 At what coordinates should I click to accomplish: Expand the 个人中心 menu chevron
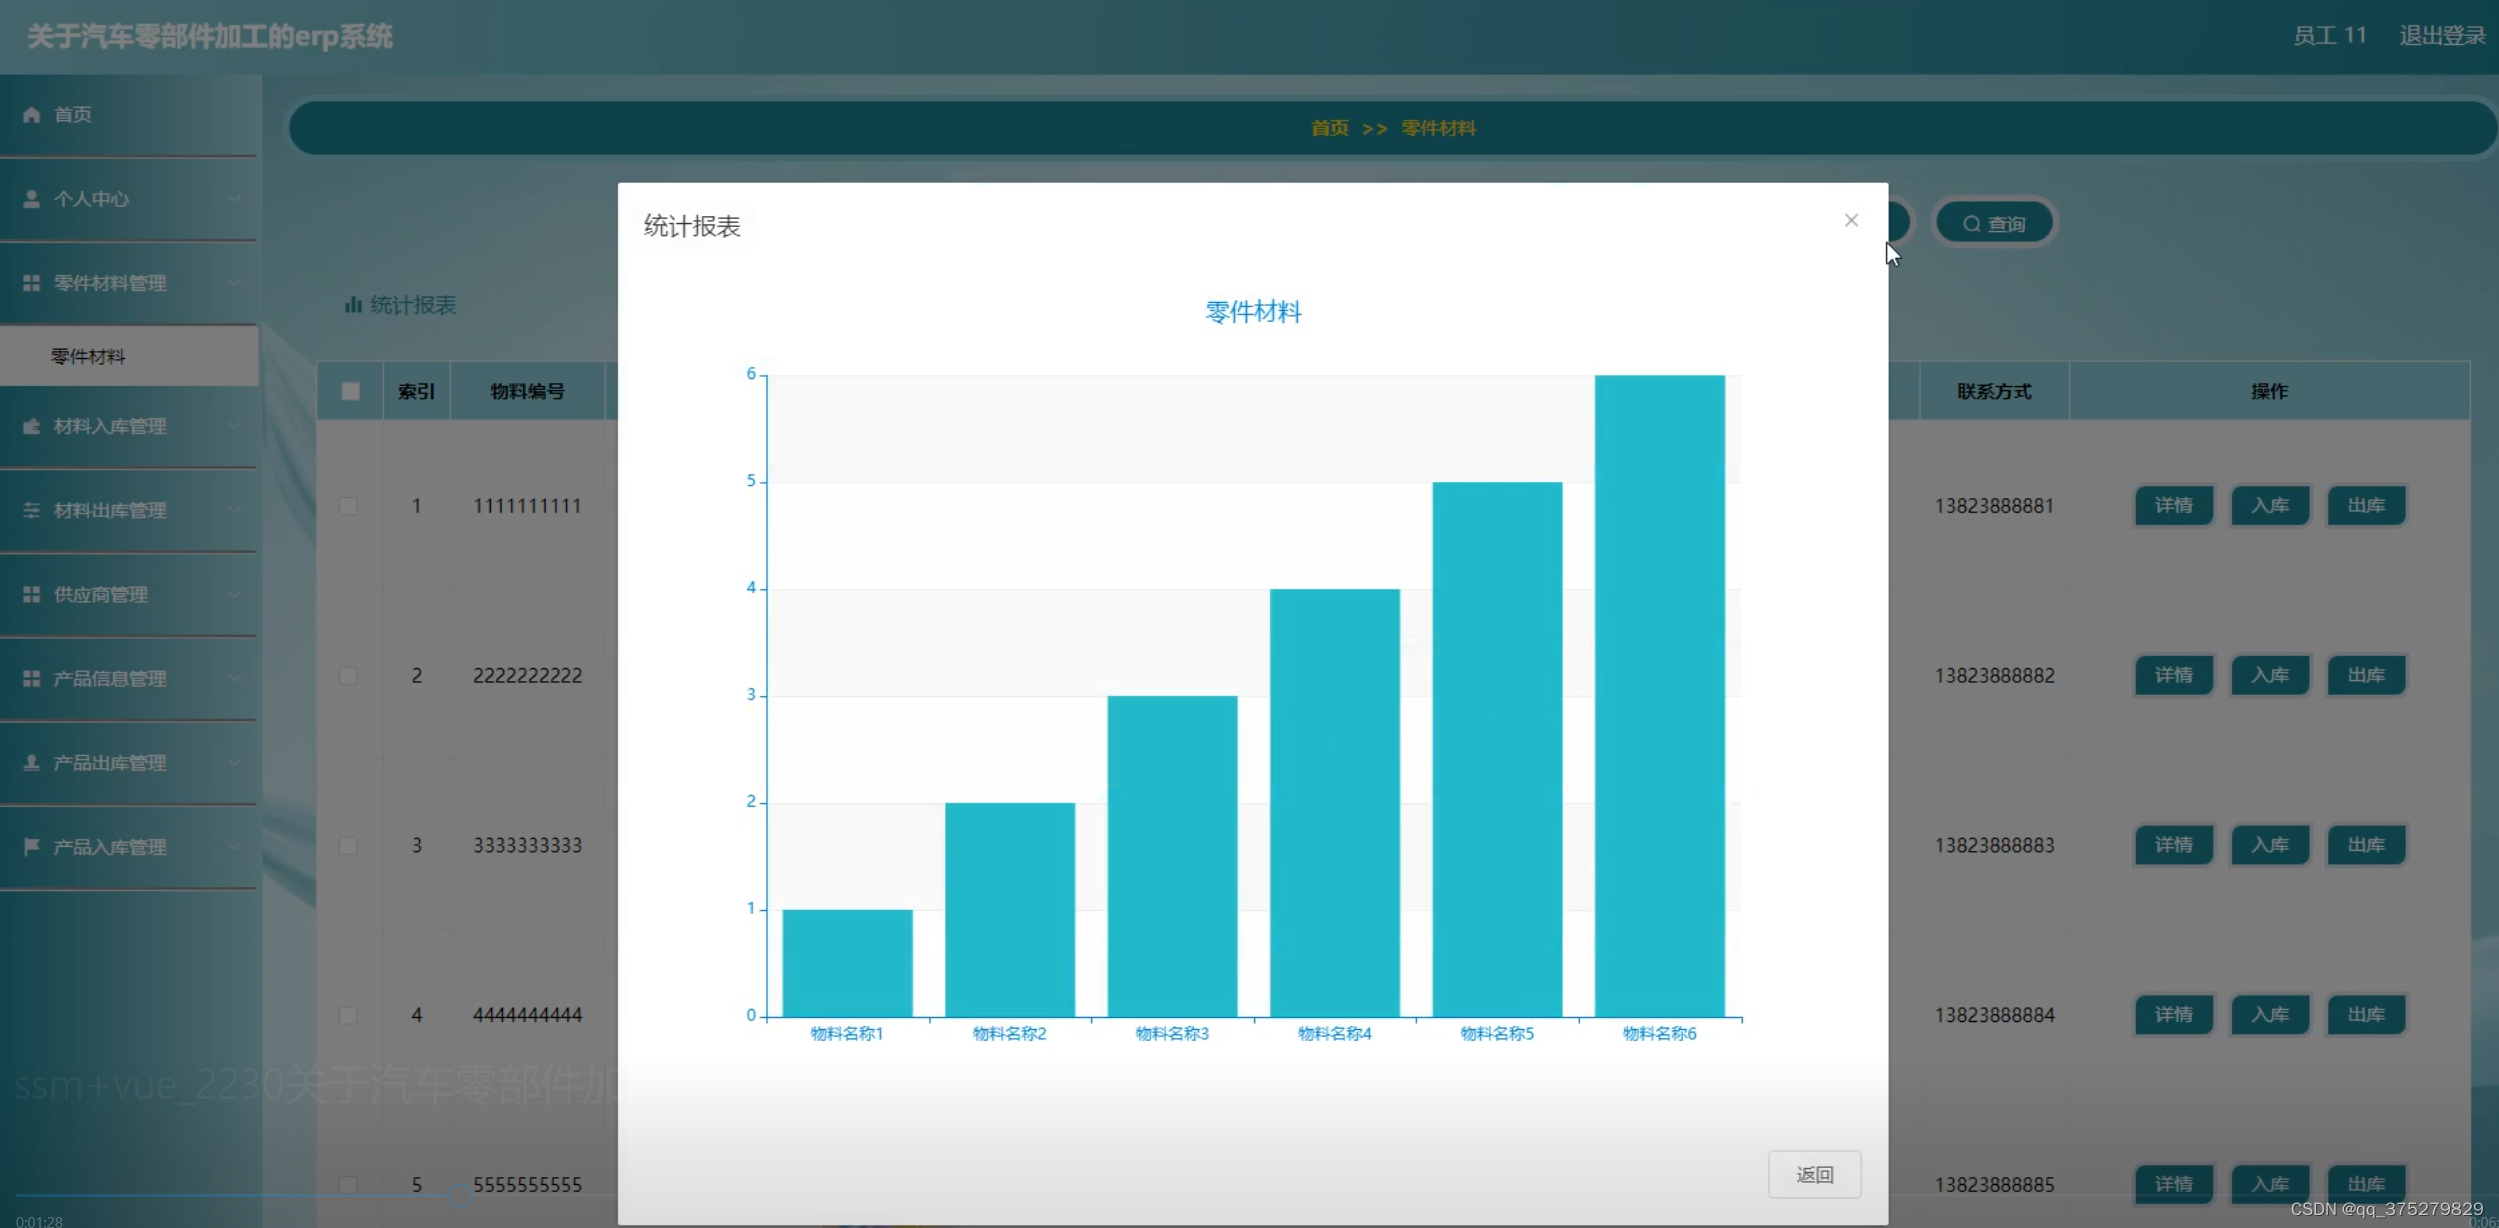pos(235,199)
